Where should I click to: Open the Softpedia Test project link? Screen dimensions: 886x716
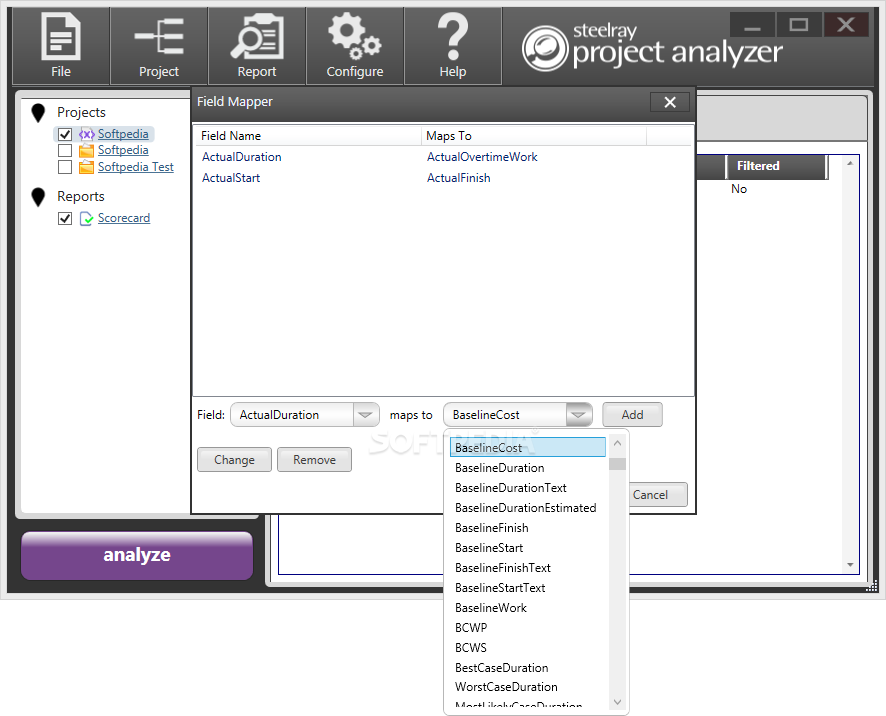pyautogui.click(x=136, y=167)
